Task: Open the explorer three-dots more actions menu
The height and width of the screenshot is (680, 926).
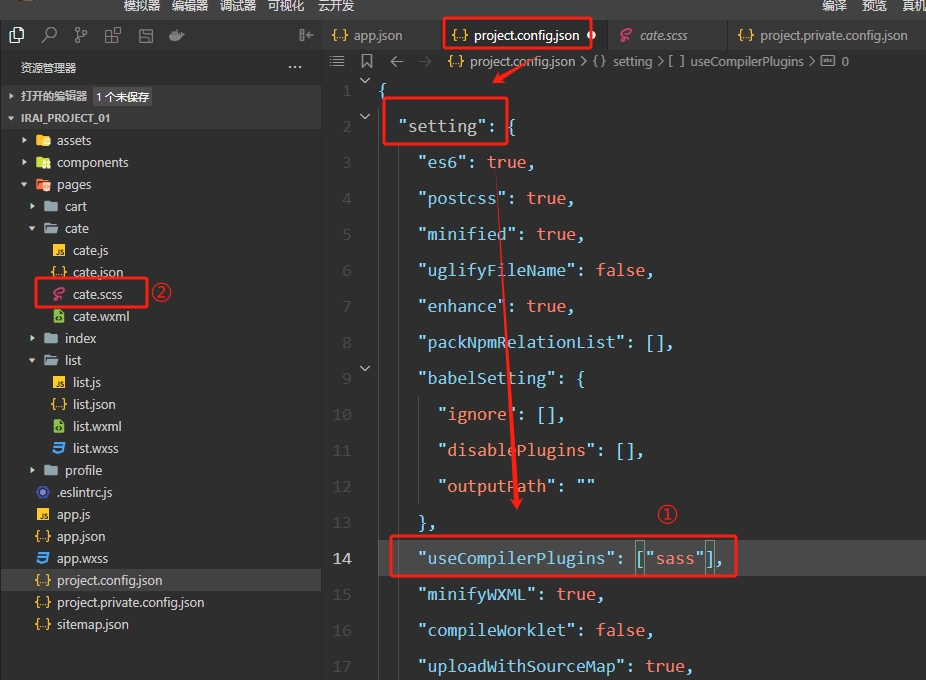Action: [x=295, y=68]
